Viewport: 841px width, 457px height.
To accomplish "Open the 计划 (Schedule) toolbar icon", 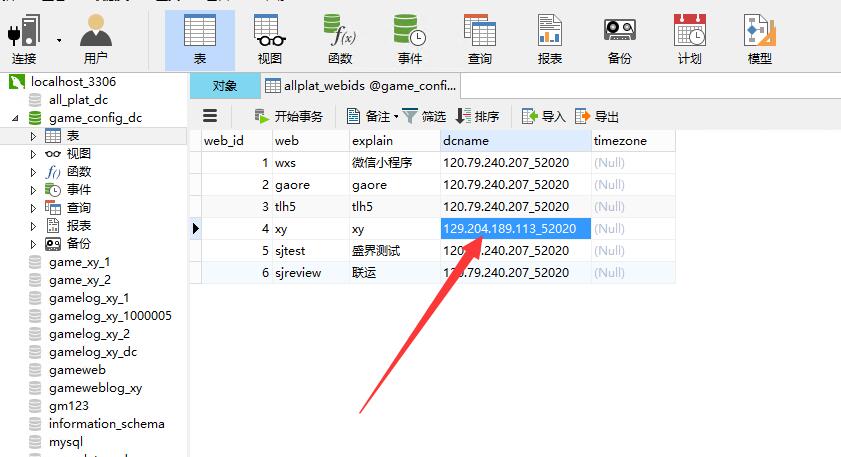I will coord(689,38).
